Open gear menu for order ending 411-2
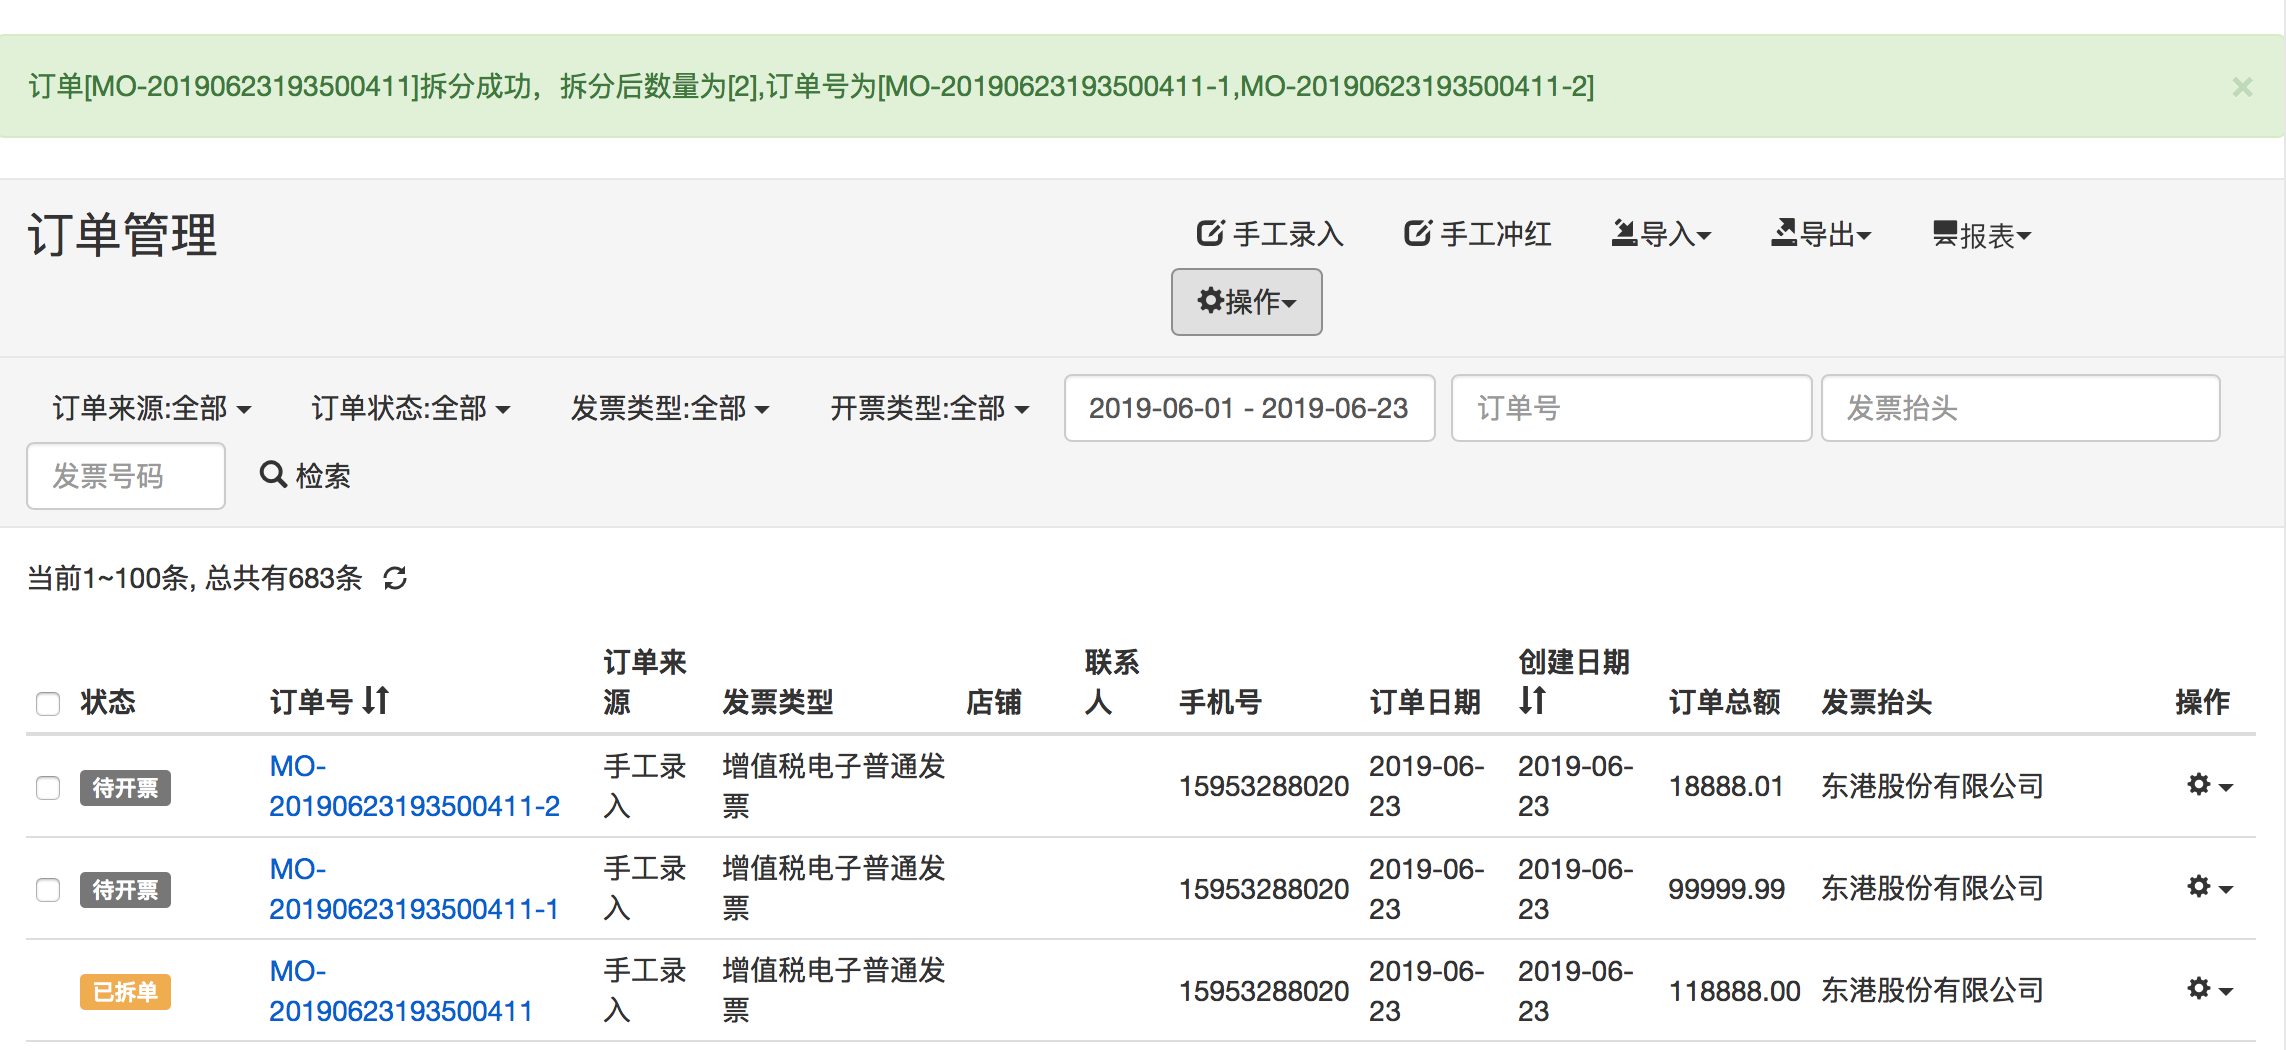Screen dimensions: 2286x1050 pyautogui.click(x=2208, y=786)
